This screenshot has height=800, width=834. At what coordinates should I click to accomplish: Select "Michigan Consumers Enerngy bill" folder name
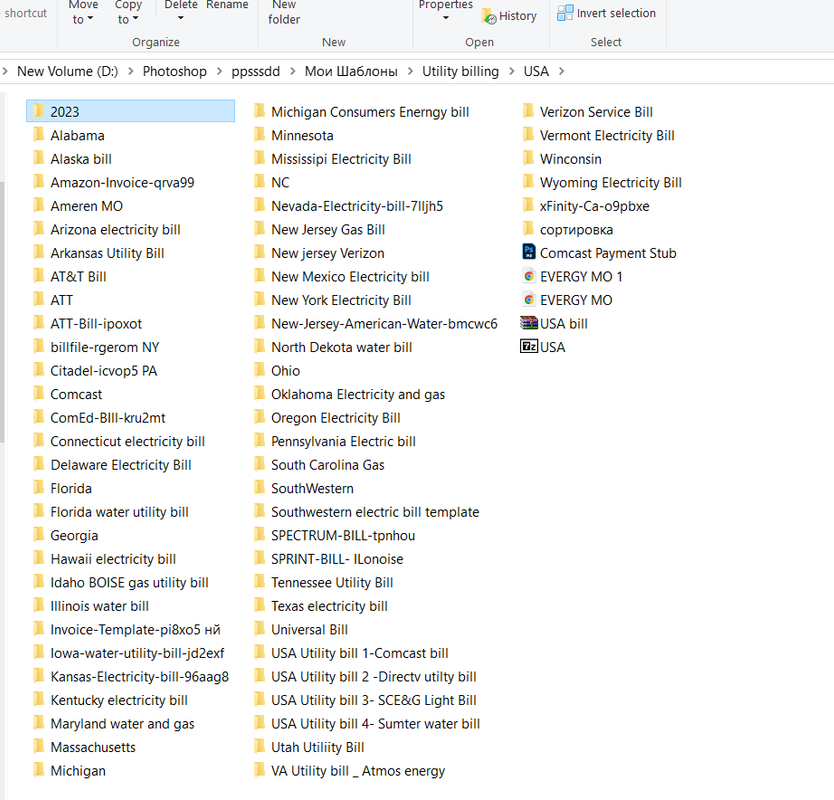click(370, 112)
